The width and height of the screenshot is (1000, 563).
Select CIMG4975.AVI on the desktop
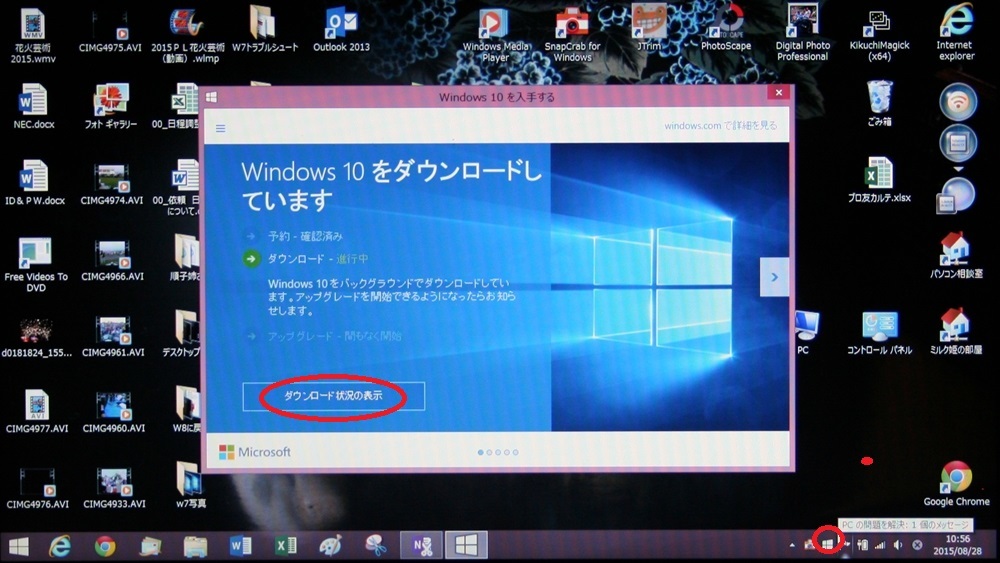[110, 31]
